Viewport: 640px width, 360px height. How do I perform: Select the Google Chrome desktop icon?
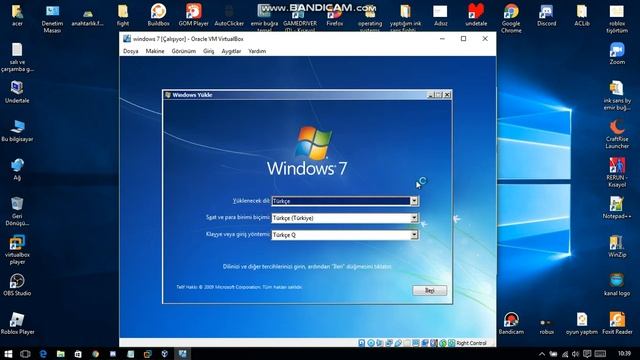coord(511,18)
